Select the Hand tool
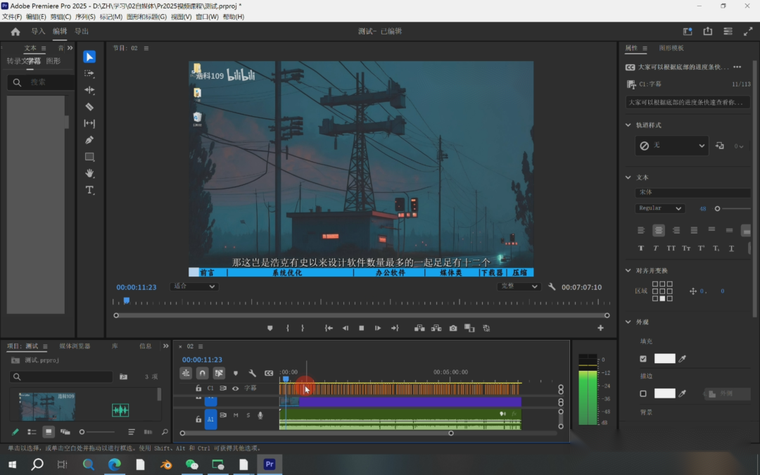The width and height of the screenshot is (760, 475). click(89, 173)
